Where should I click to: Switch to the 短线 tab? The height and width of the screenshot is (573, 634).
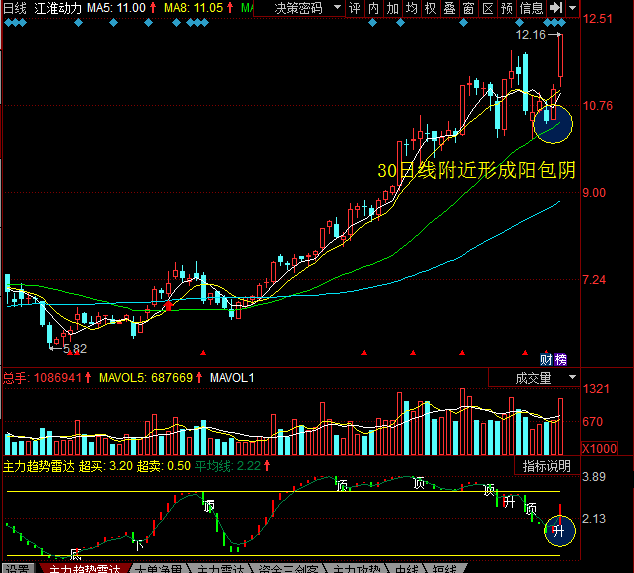point(445,569)
